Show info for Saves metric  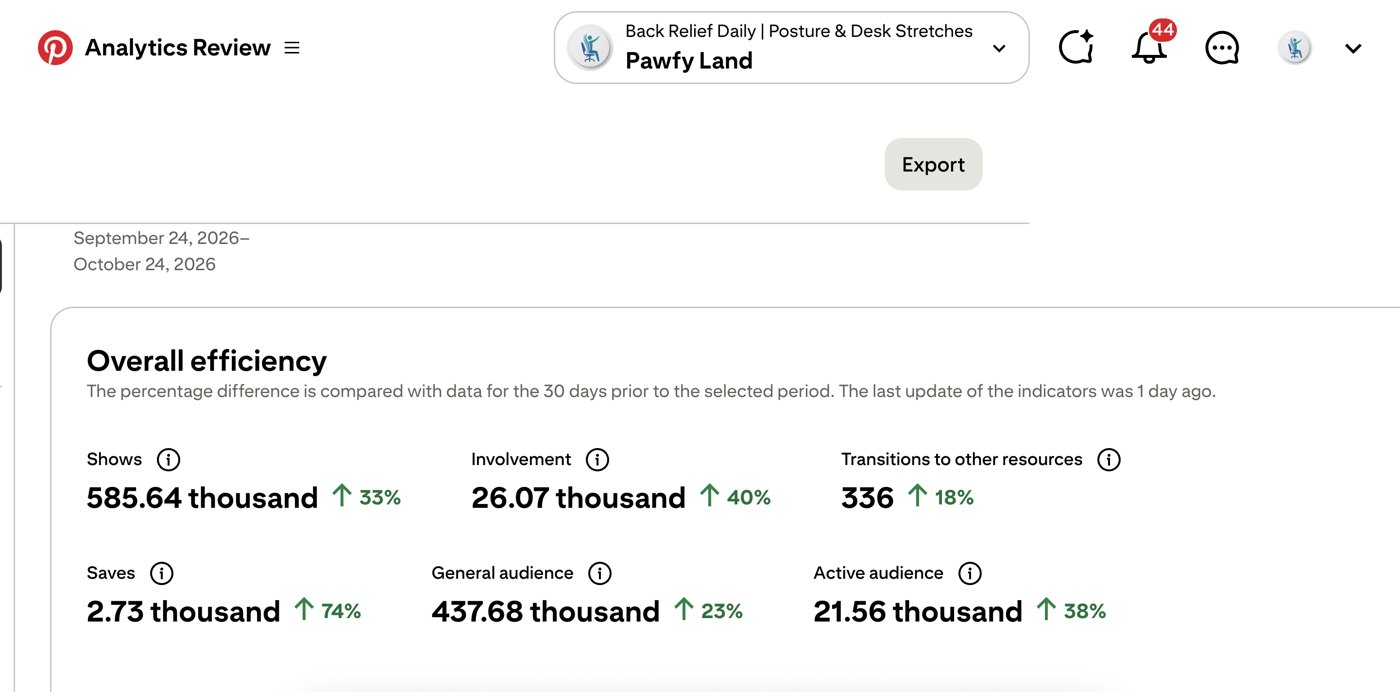click(x=161, y=574)
